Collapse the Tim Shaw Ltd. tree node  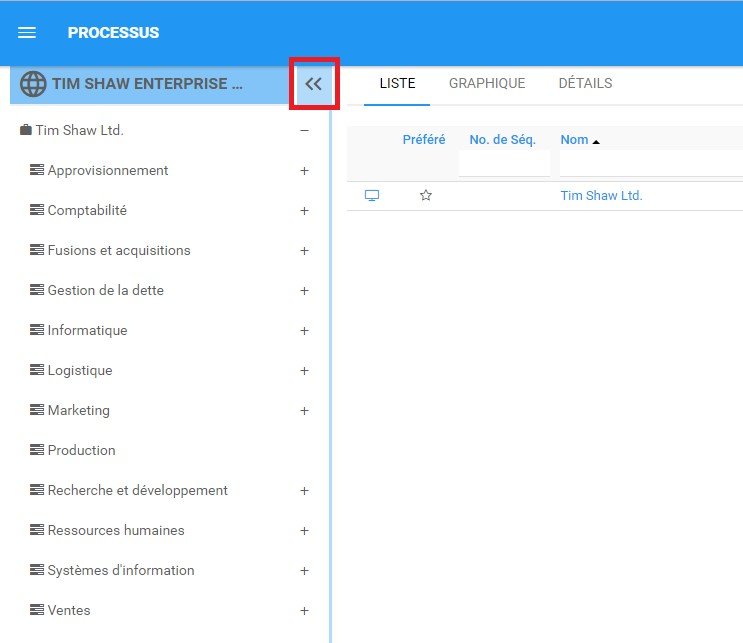(305, 130)
